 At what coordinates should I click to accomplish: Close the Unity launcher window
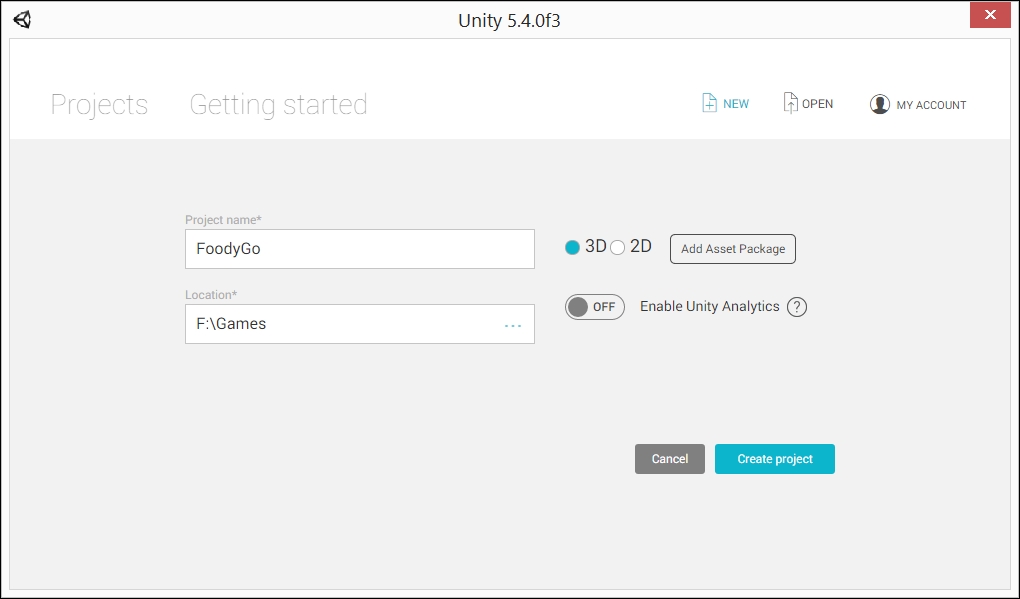pos(990,14)
